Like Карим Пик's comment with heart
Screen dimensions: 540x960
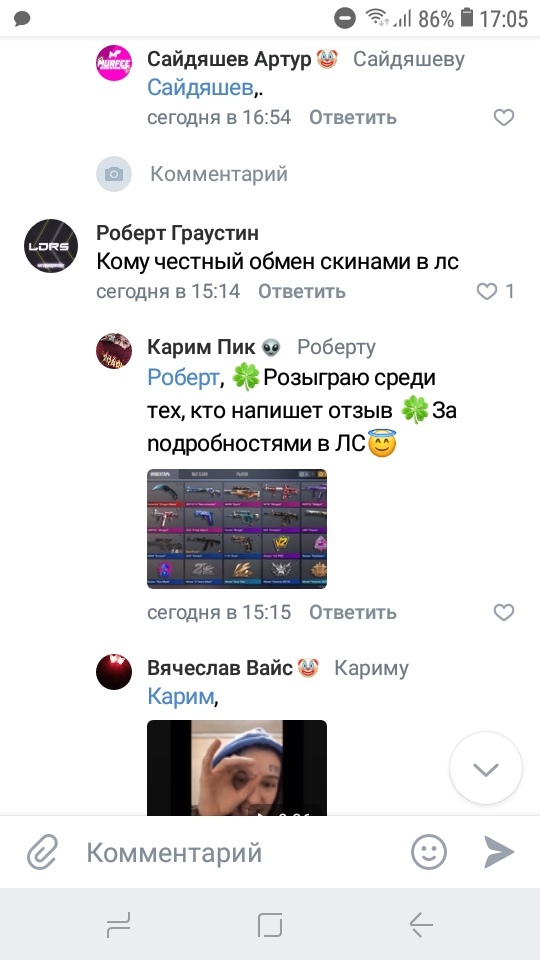tap(504, 612)
